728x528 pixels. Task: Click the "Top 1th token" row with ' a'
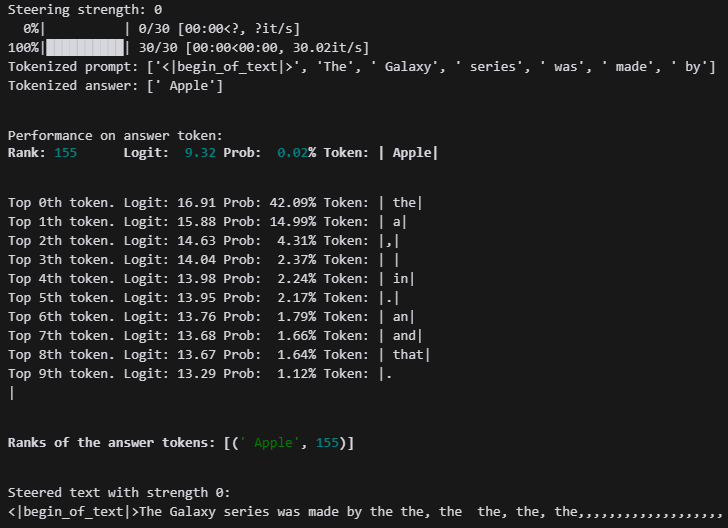pyautogui.click(x=207, y=222)
